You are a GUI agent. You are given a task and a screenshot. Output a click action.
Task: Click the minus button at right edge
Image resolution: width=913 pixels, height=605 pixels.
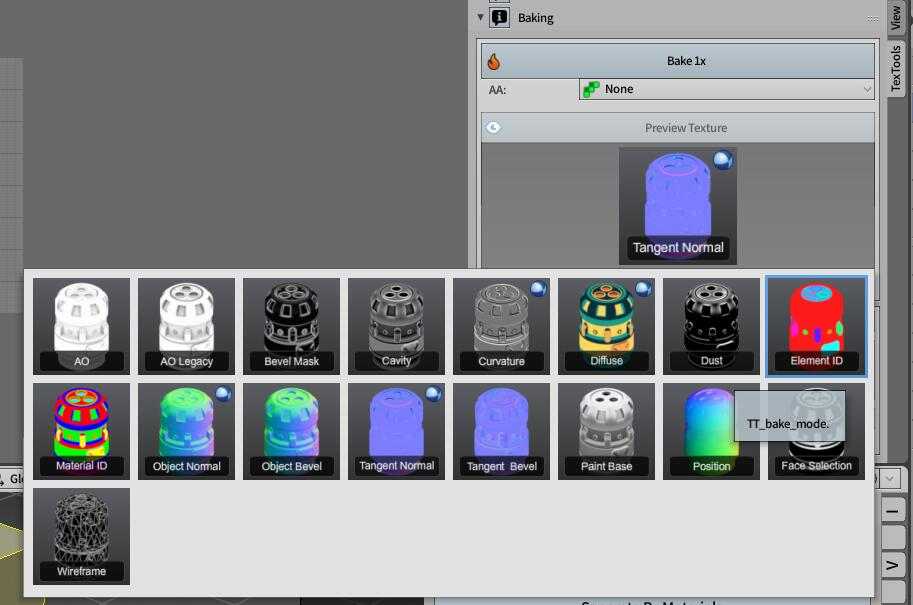[x=892, y=511]
